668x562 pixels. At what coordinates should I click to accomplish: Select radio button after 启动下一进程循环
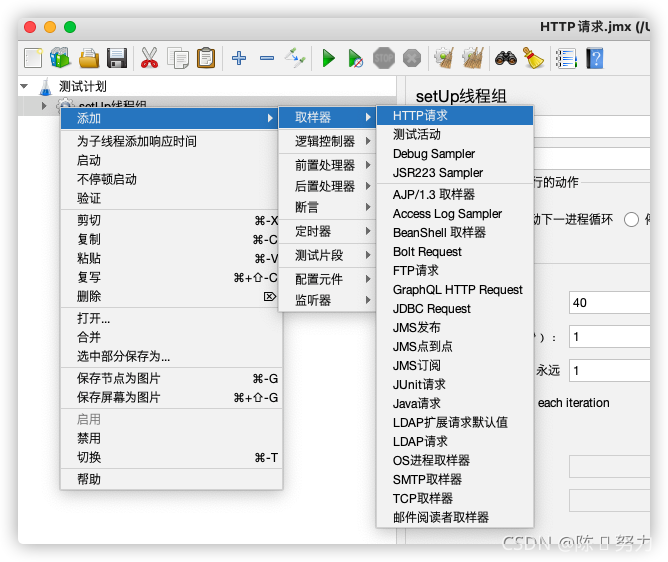pos(631,220)
